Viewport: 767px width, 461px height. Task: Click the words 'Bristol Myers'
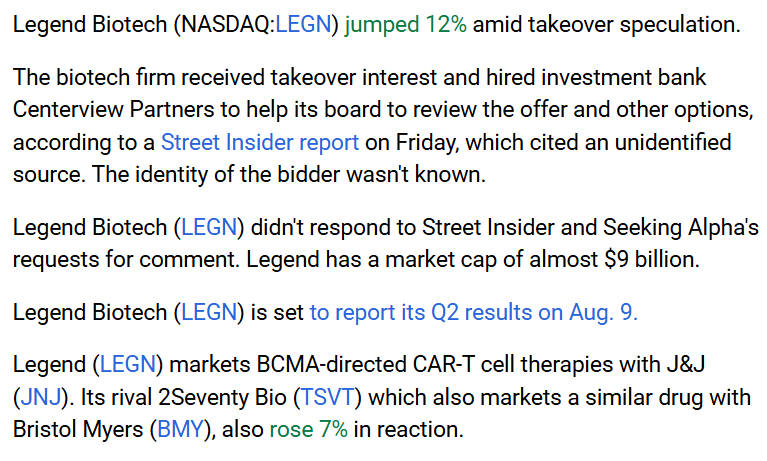coord(78,430)
